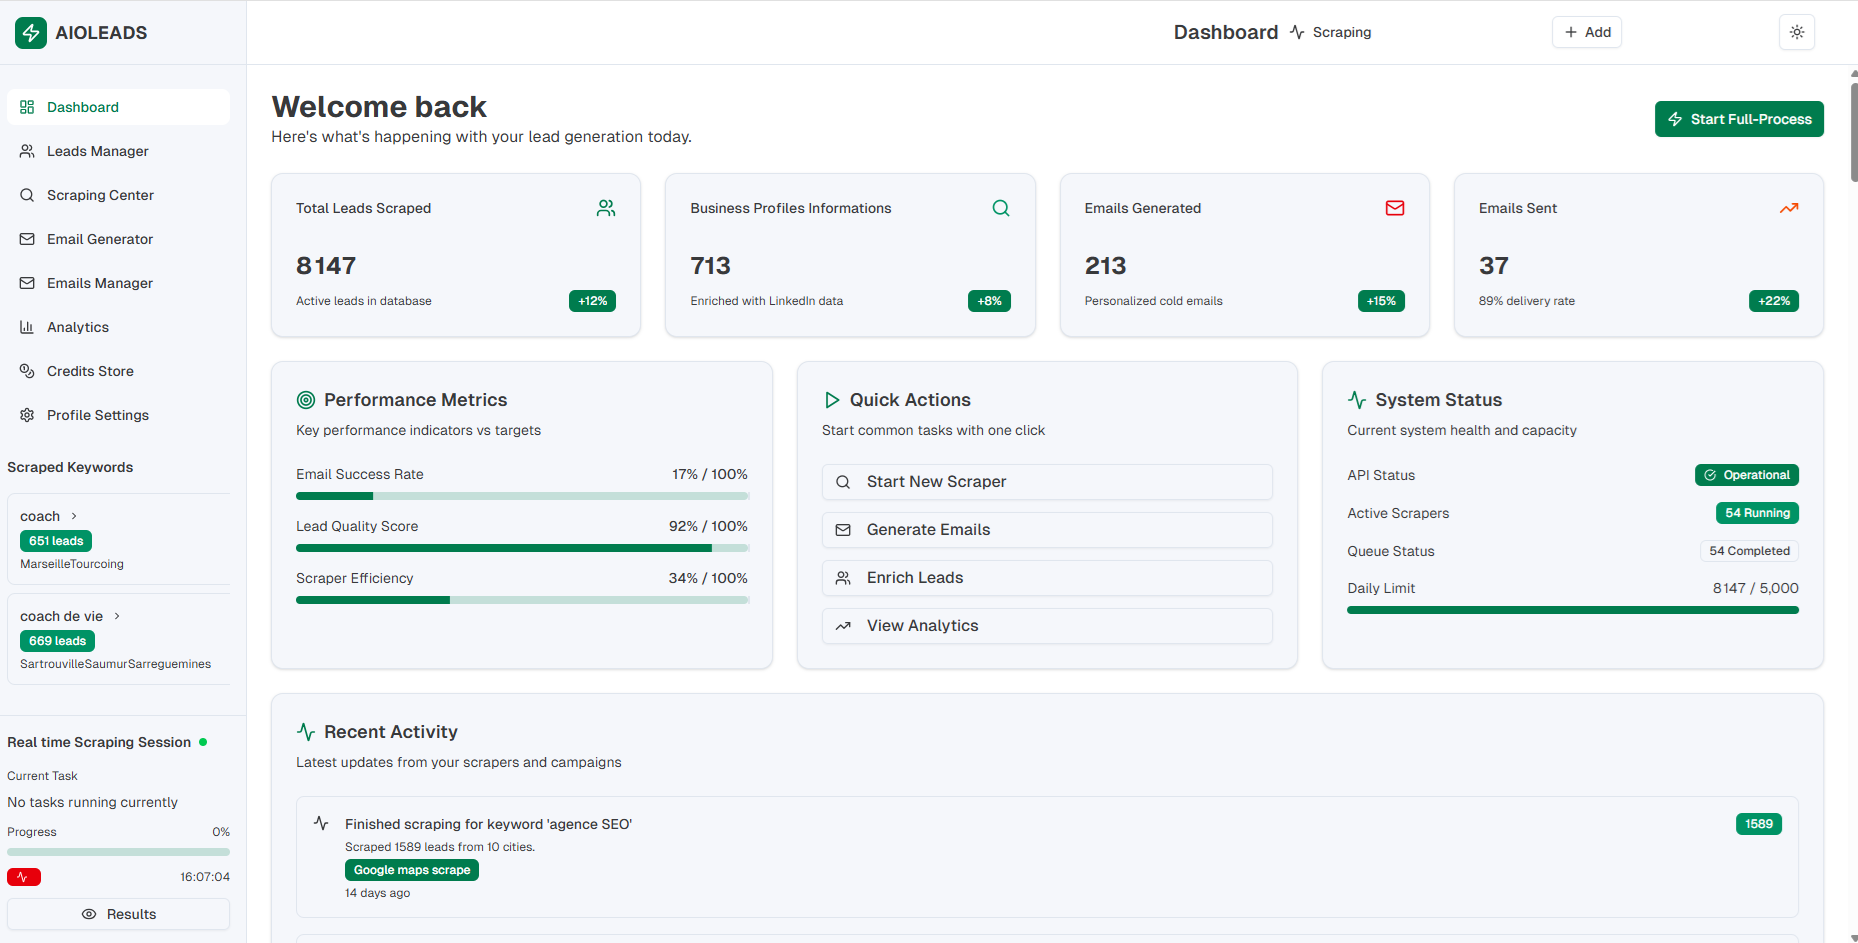Expand the 'coach de vie' keyword chevron

pos(117,616)
